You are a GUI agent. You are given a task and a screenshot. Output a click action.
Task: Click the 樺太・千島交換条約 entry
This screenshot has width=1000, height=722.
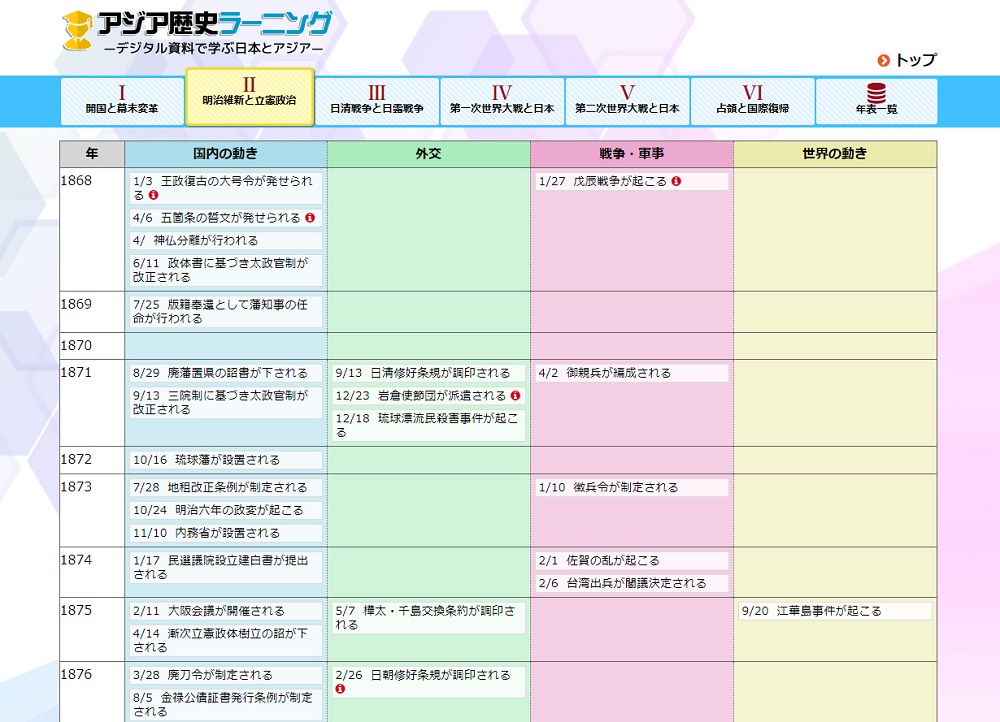click(426, 618)
